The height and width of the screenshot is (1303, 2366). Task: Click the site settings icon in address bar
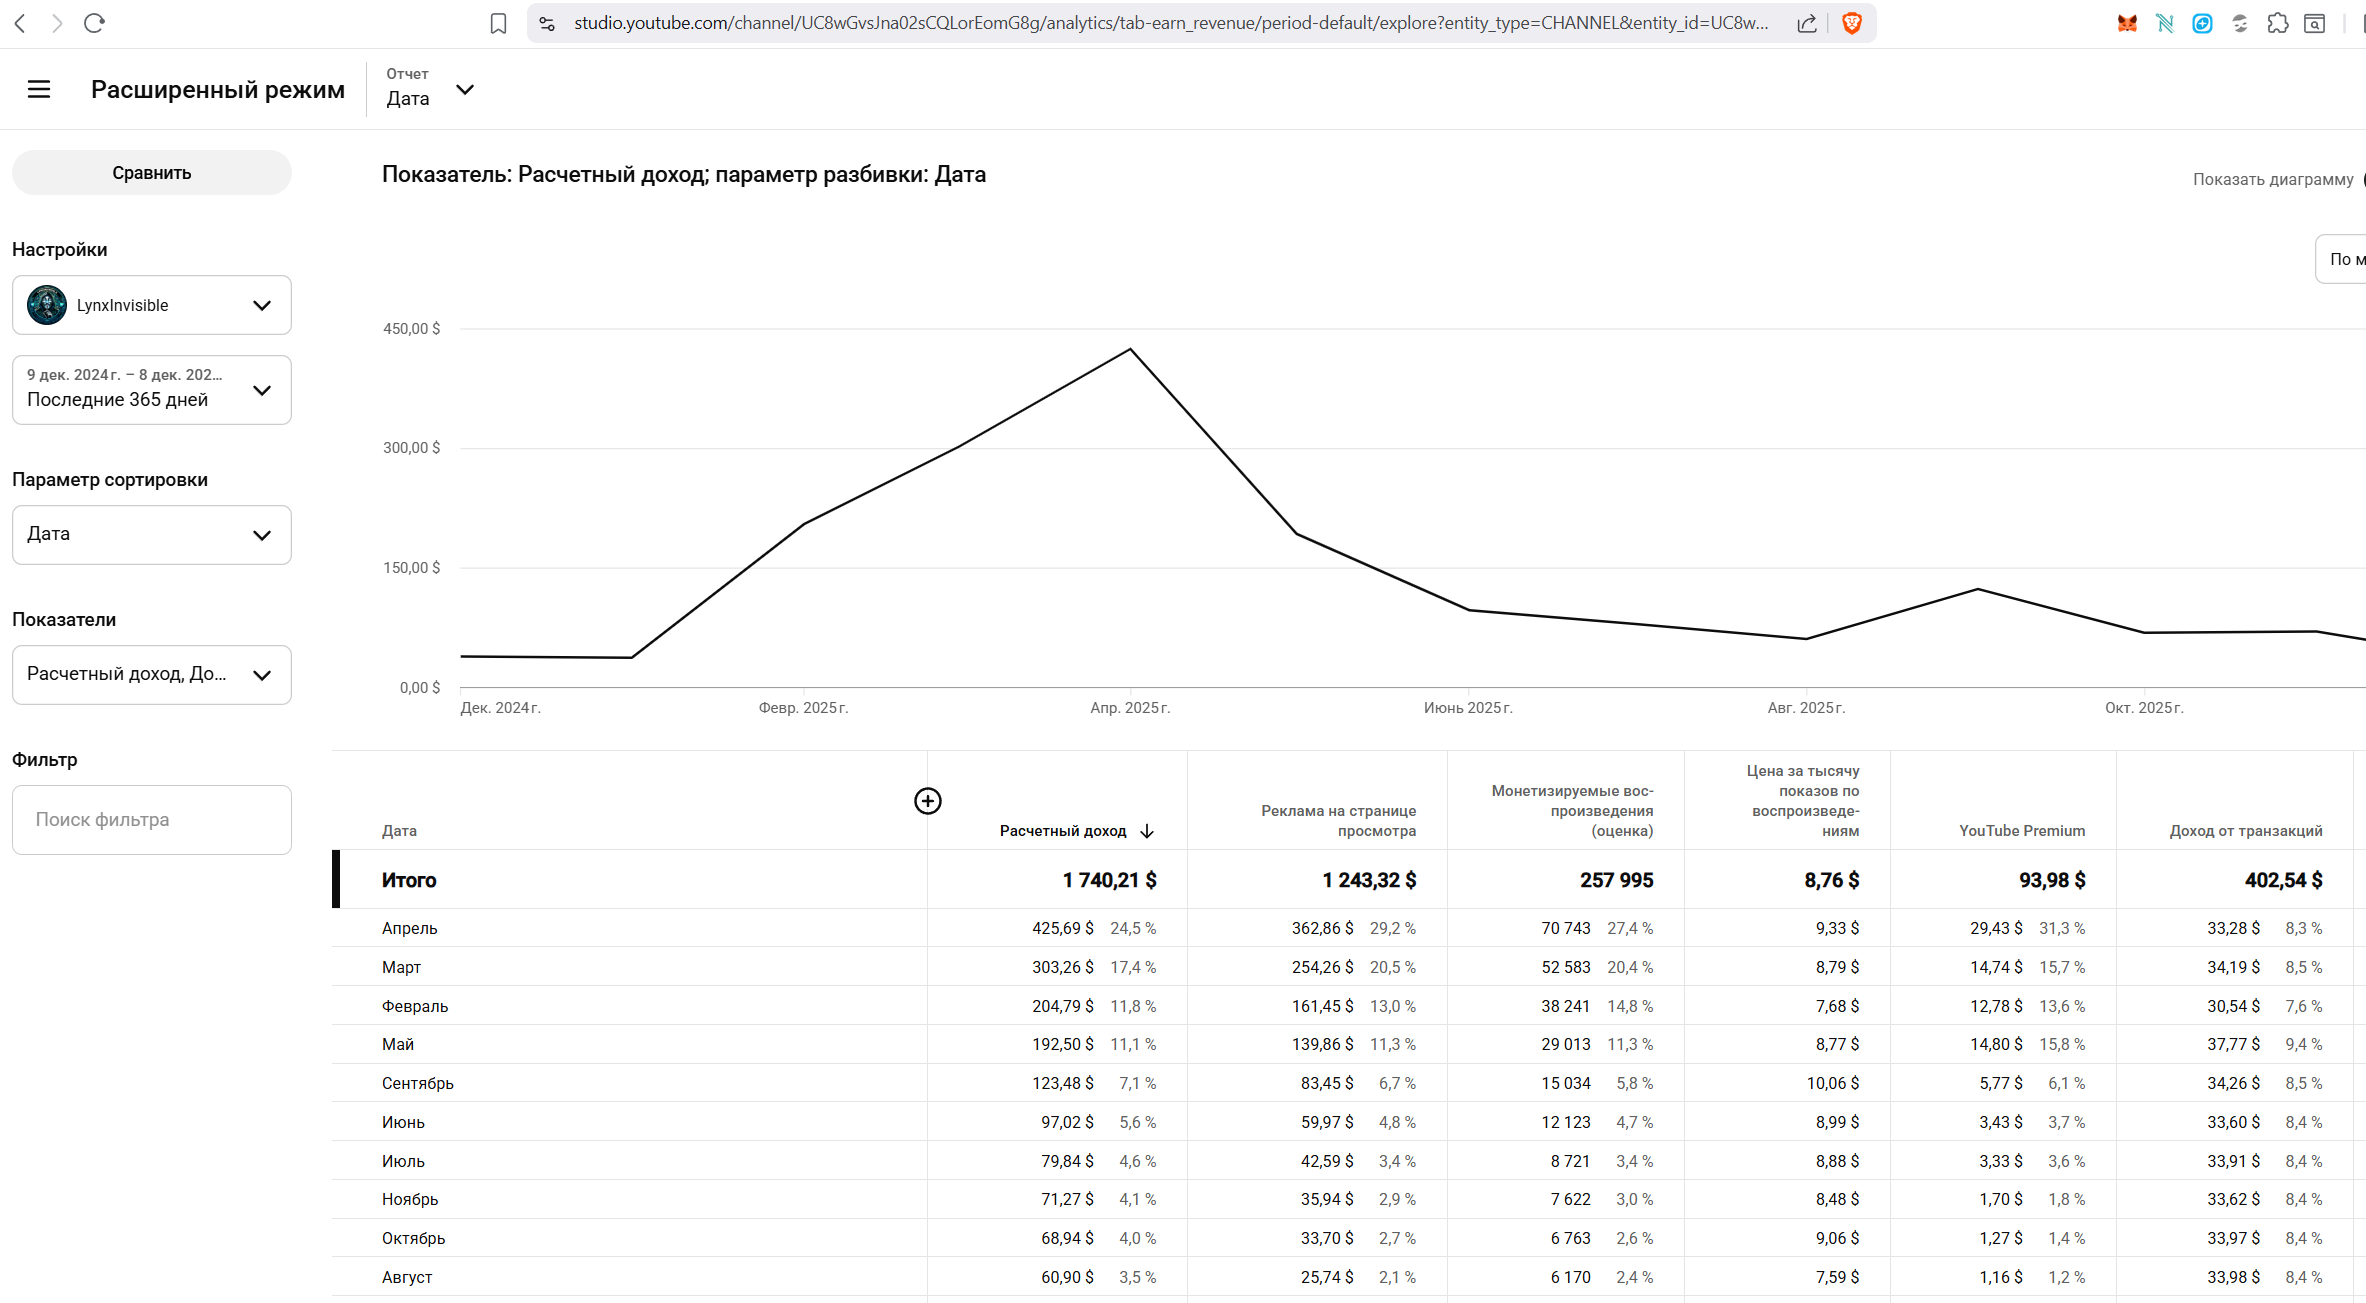point(547,23)
